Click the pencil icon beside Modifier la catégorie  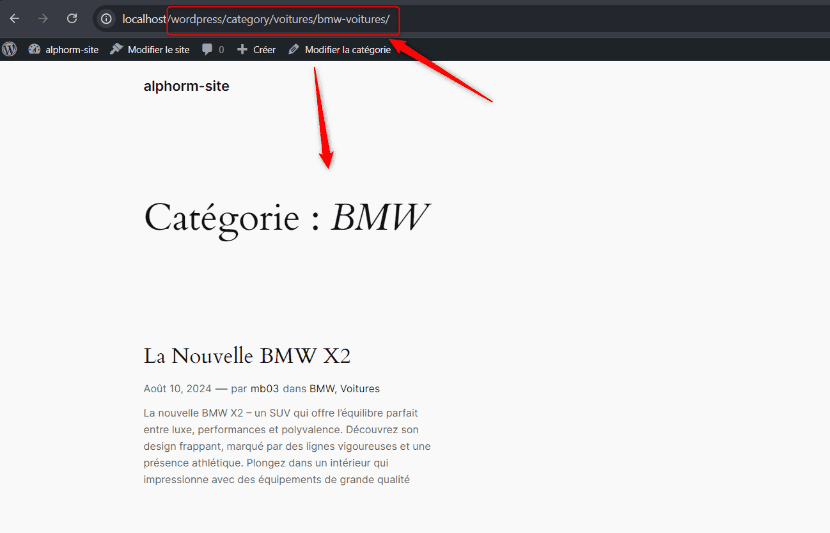coord(294,49)
